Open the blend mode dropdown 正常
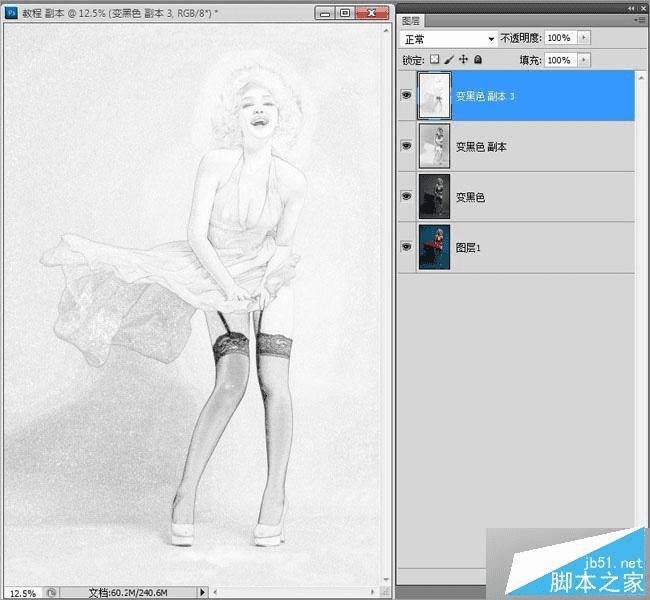 click(x=449, y=39)
